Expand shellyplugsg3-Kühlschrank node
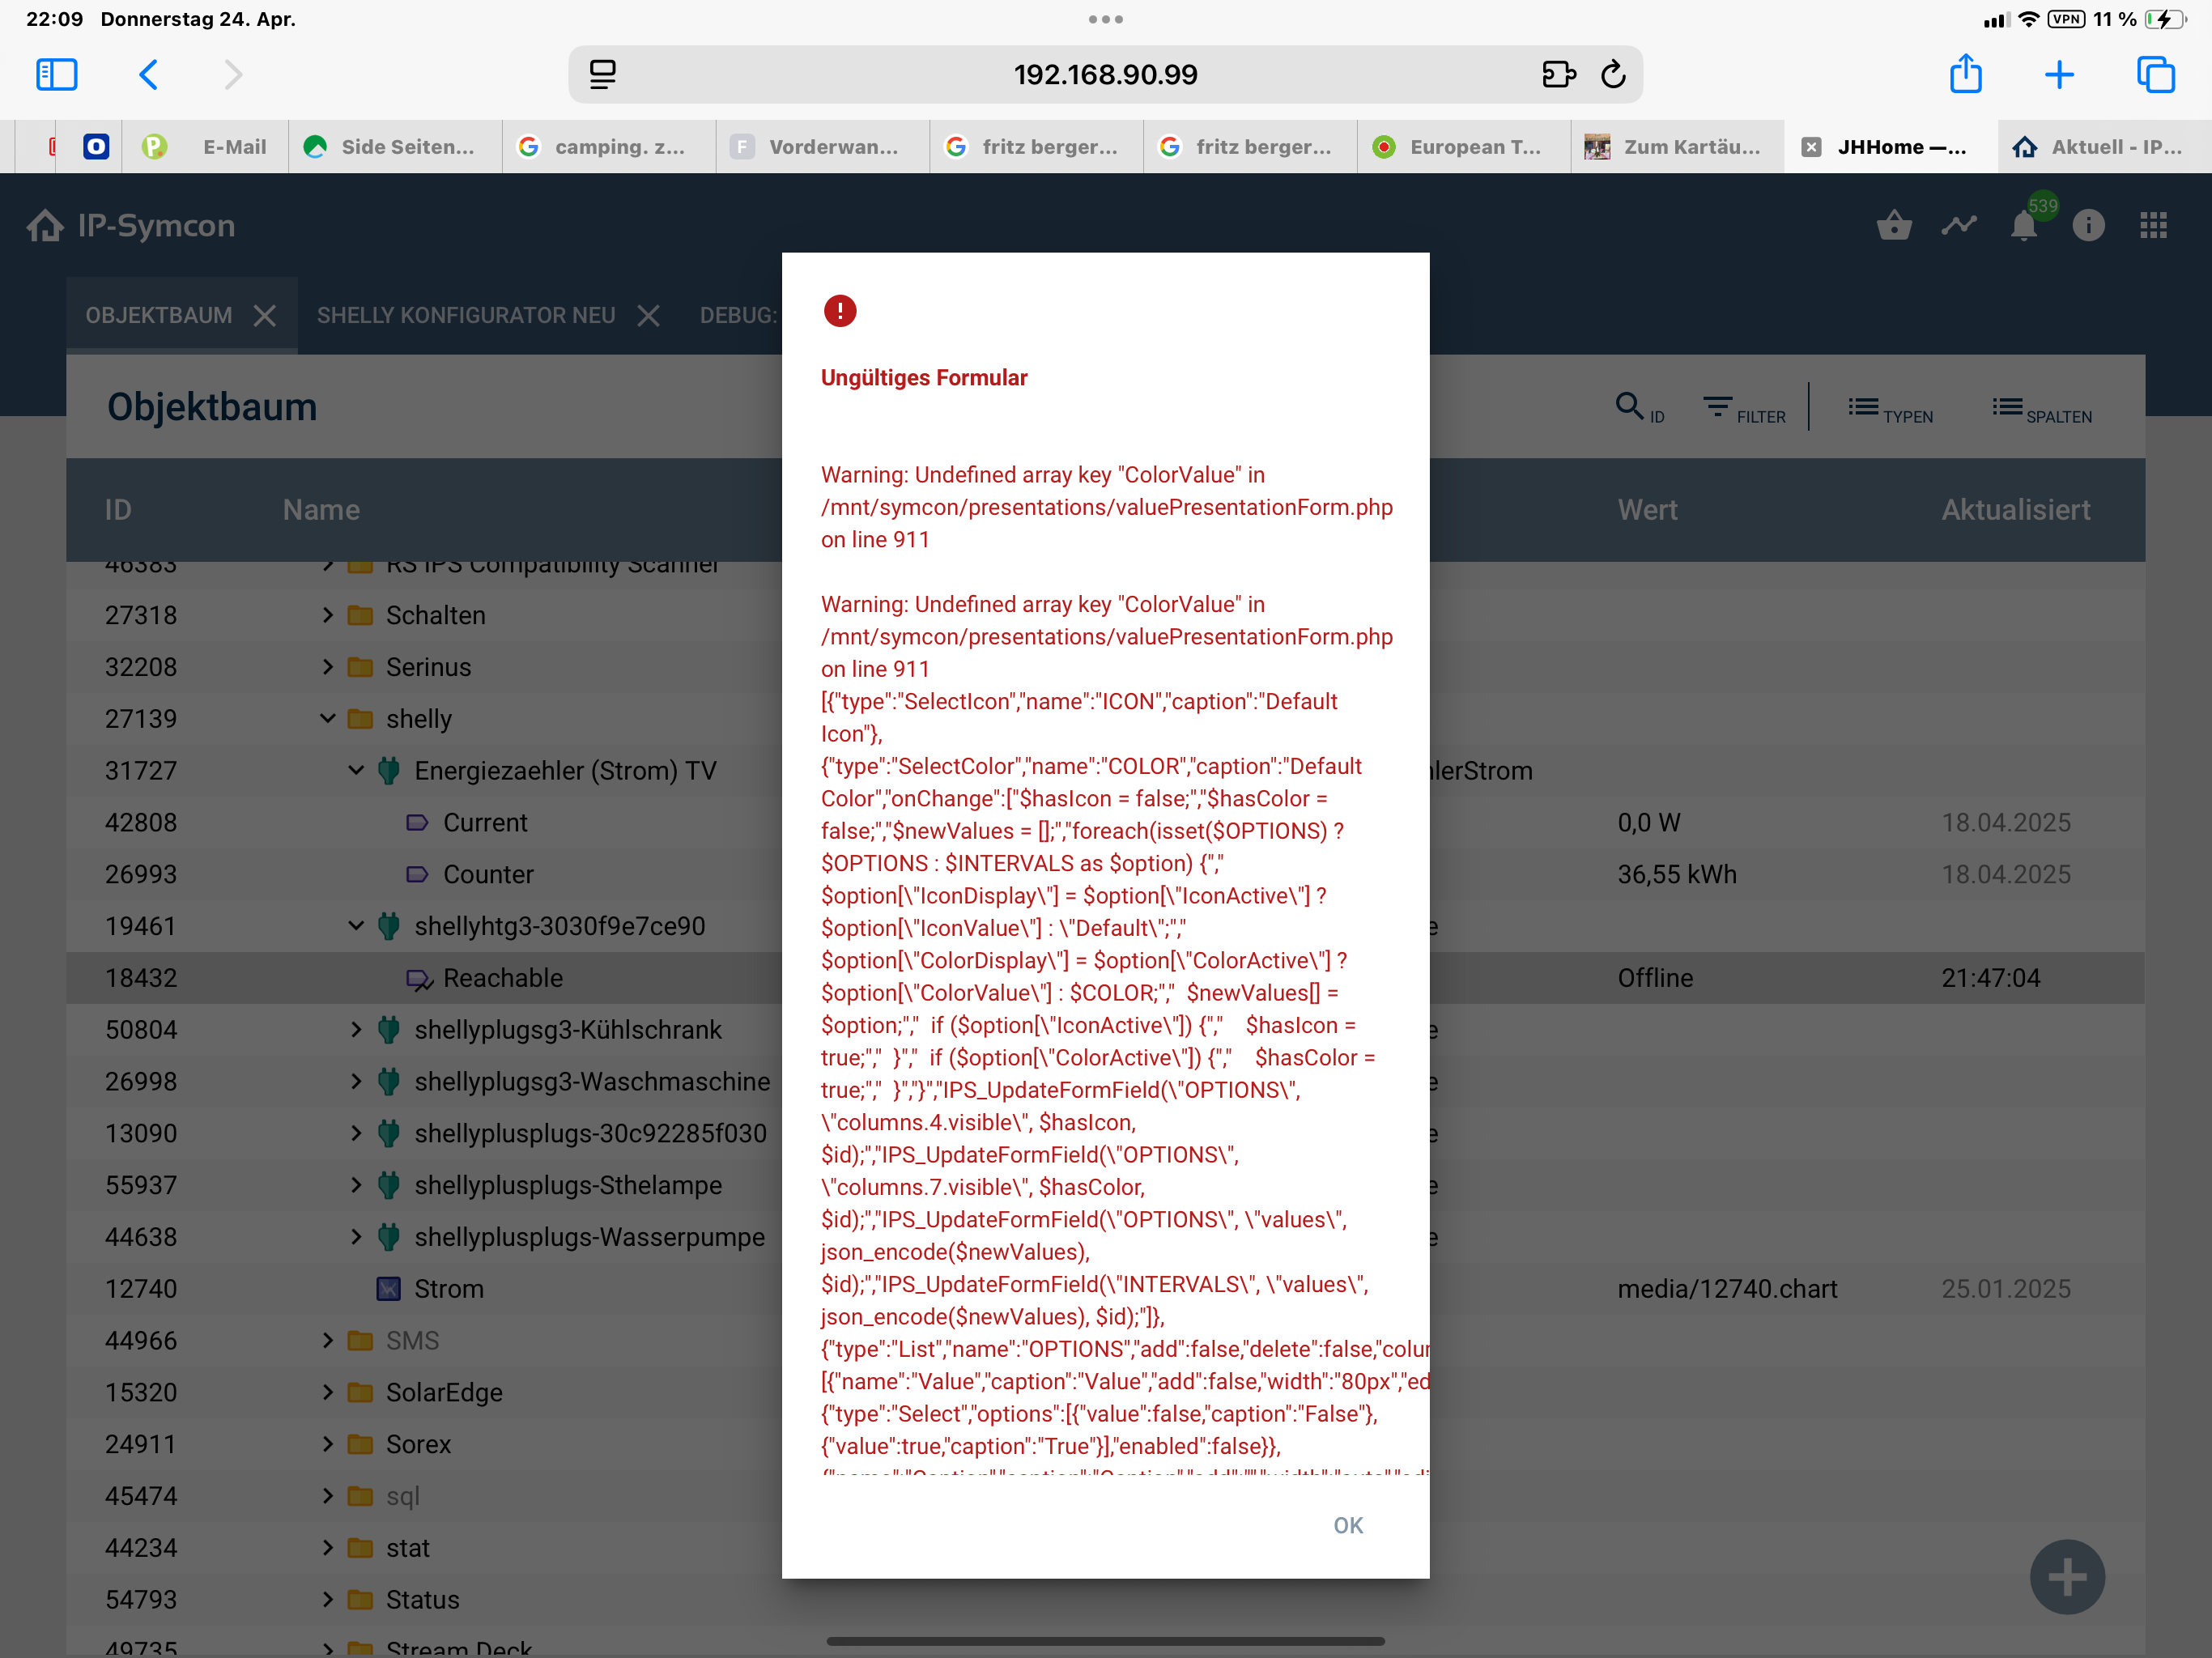 pos(356,1030)
